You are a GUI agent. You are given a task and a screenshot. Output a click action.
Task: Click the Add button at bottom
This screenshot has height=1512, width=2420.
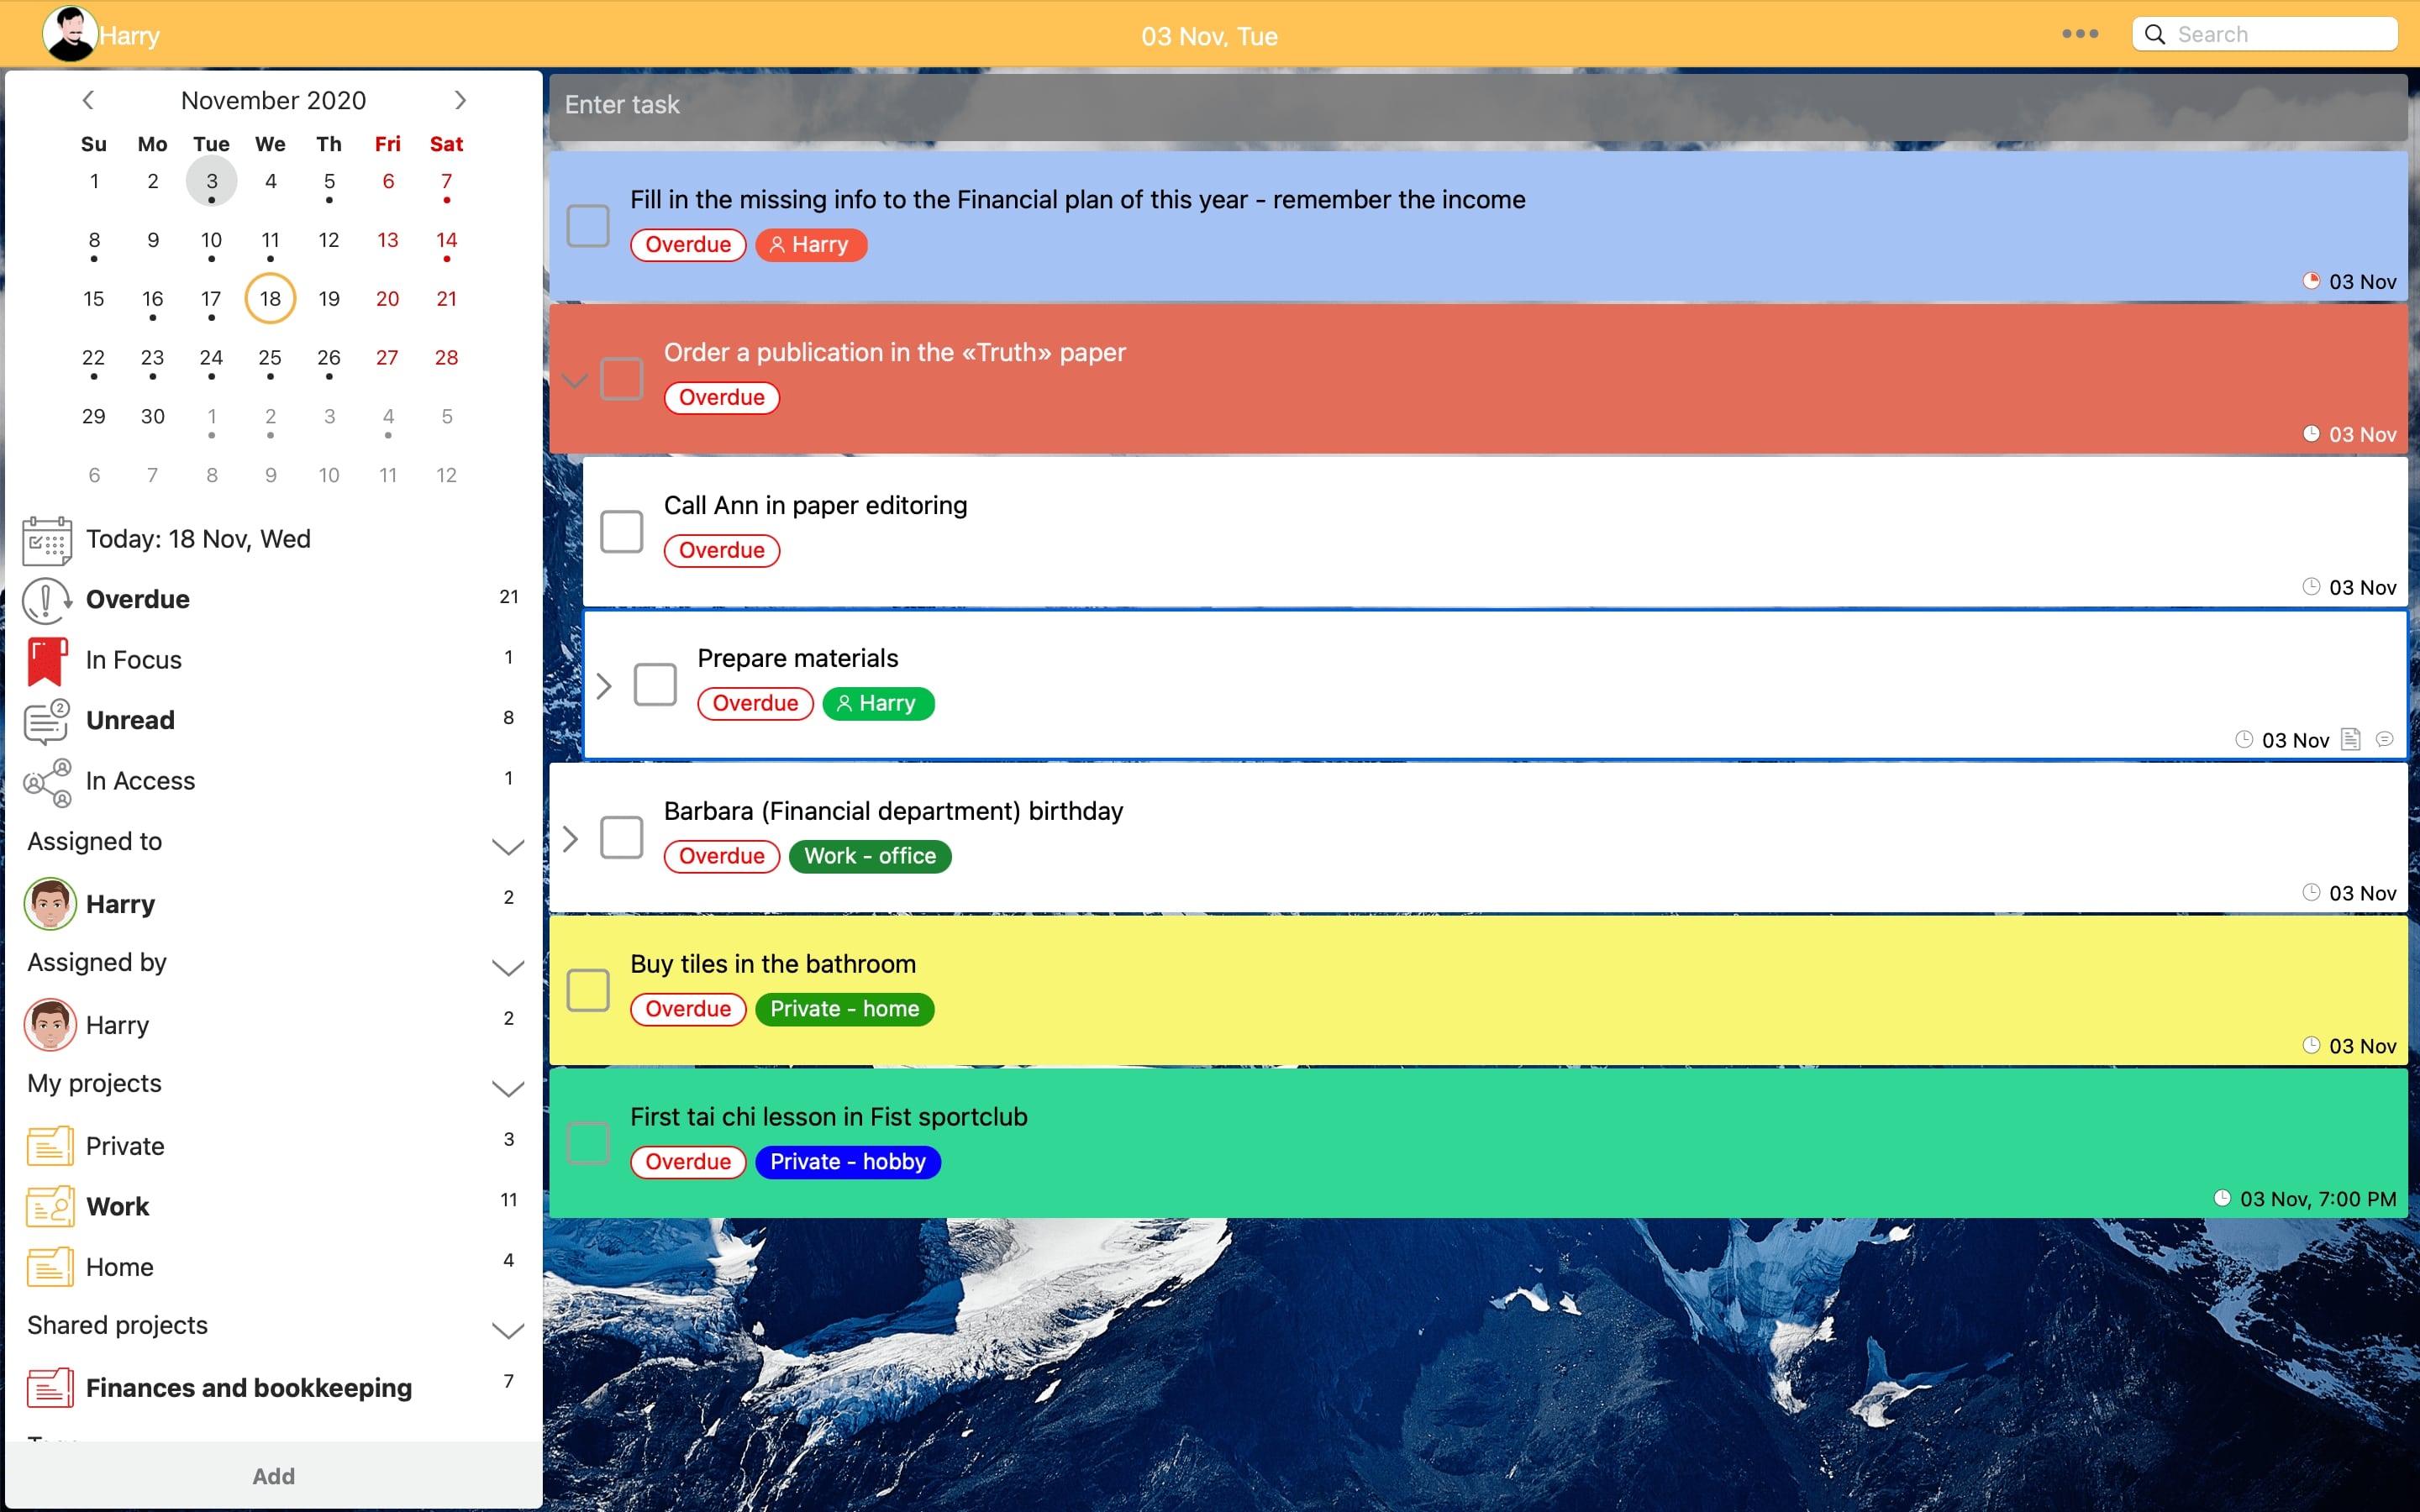pos(273,1476)
